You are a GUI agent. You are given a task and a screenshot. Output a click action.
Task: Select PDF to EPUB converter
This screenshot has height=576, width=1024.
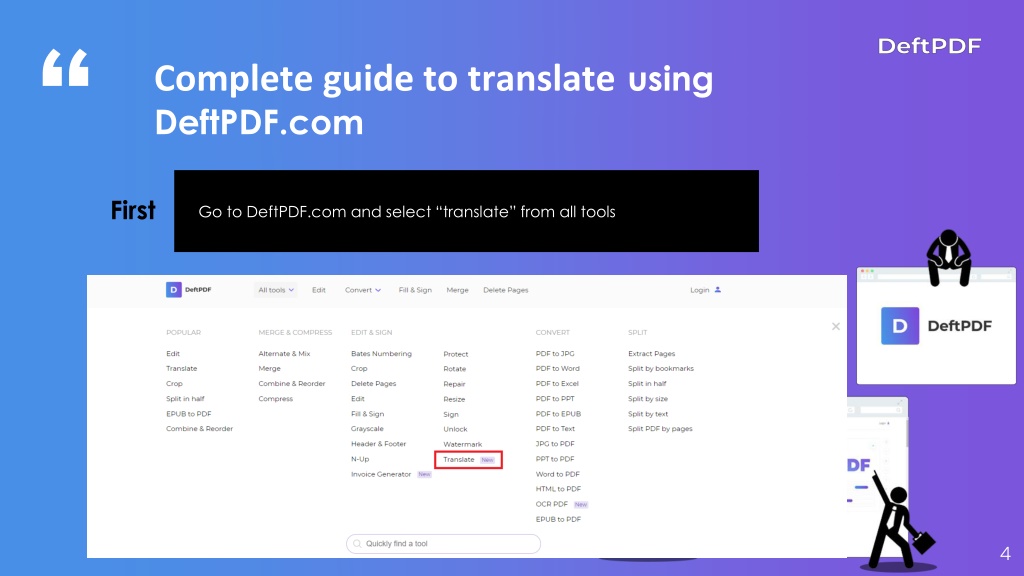(x=558, y=413)
